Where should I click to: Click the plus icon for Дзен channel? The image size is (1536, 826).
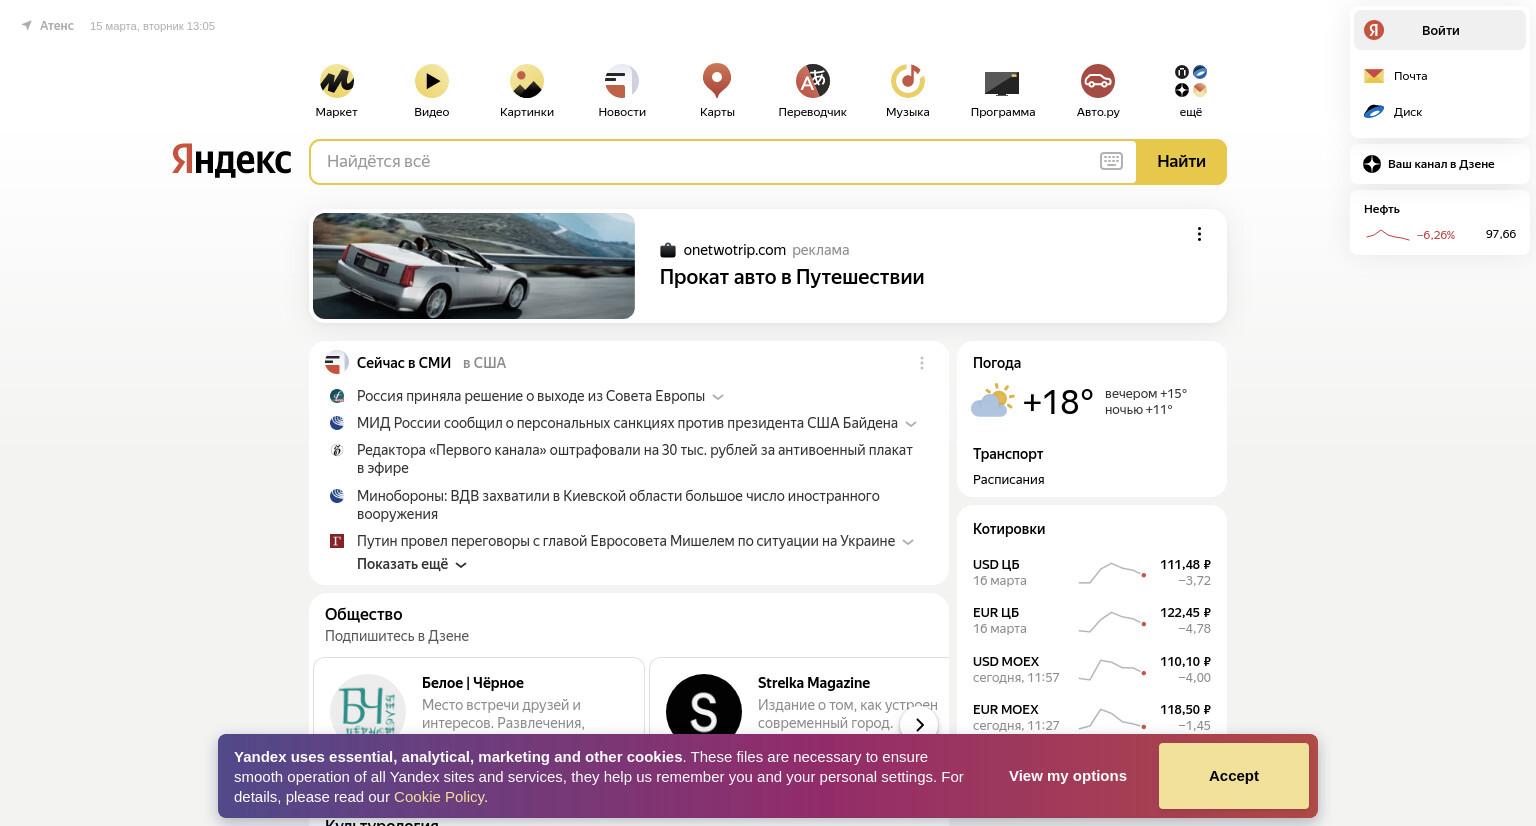1372,164
